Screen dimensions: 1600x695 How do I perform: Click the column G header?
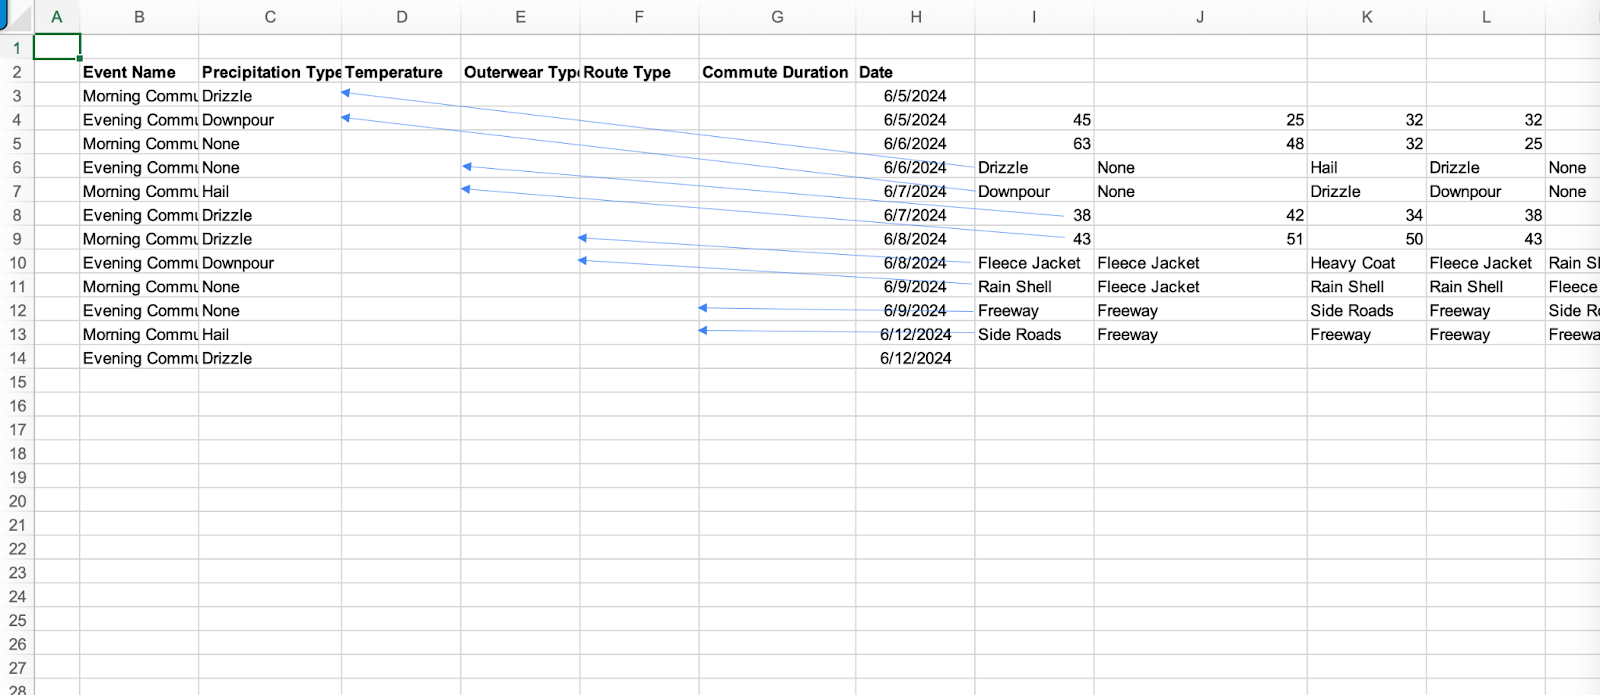coord(777,17)
